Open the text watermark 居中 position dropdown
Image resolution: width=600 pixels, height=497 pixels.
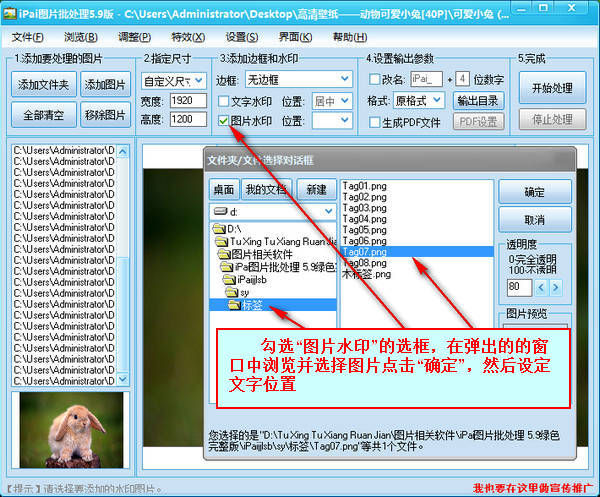(332, 101)
